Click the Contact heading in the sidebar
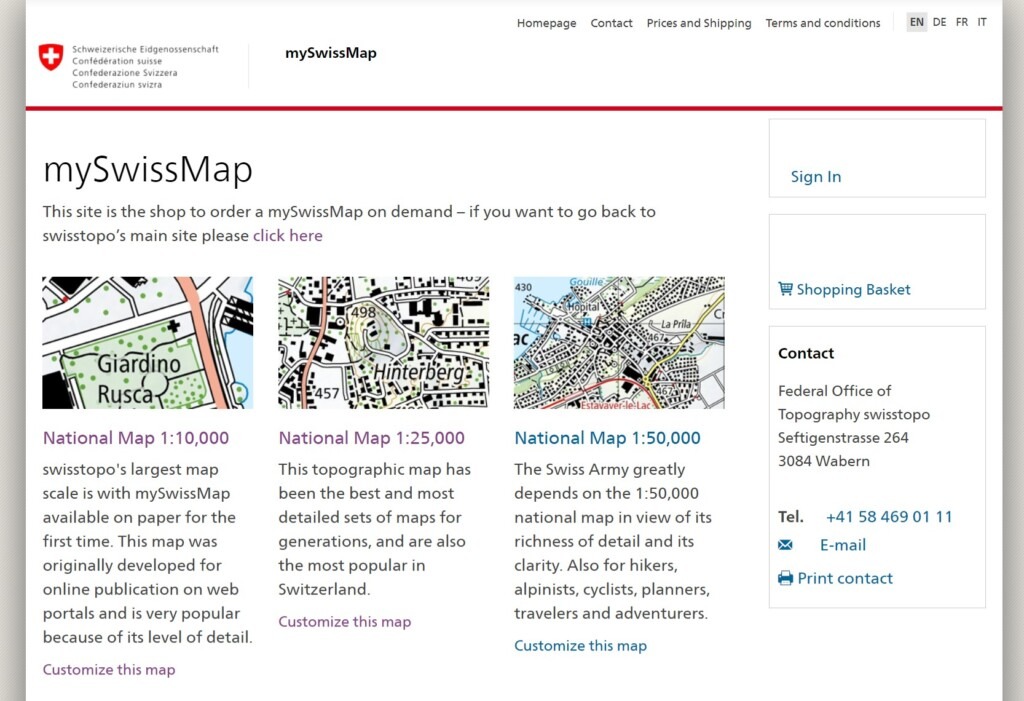Screen dimensions: 1024x701 [806, 353]
